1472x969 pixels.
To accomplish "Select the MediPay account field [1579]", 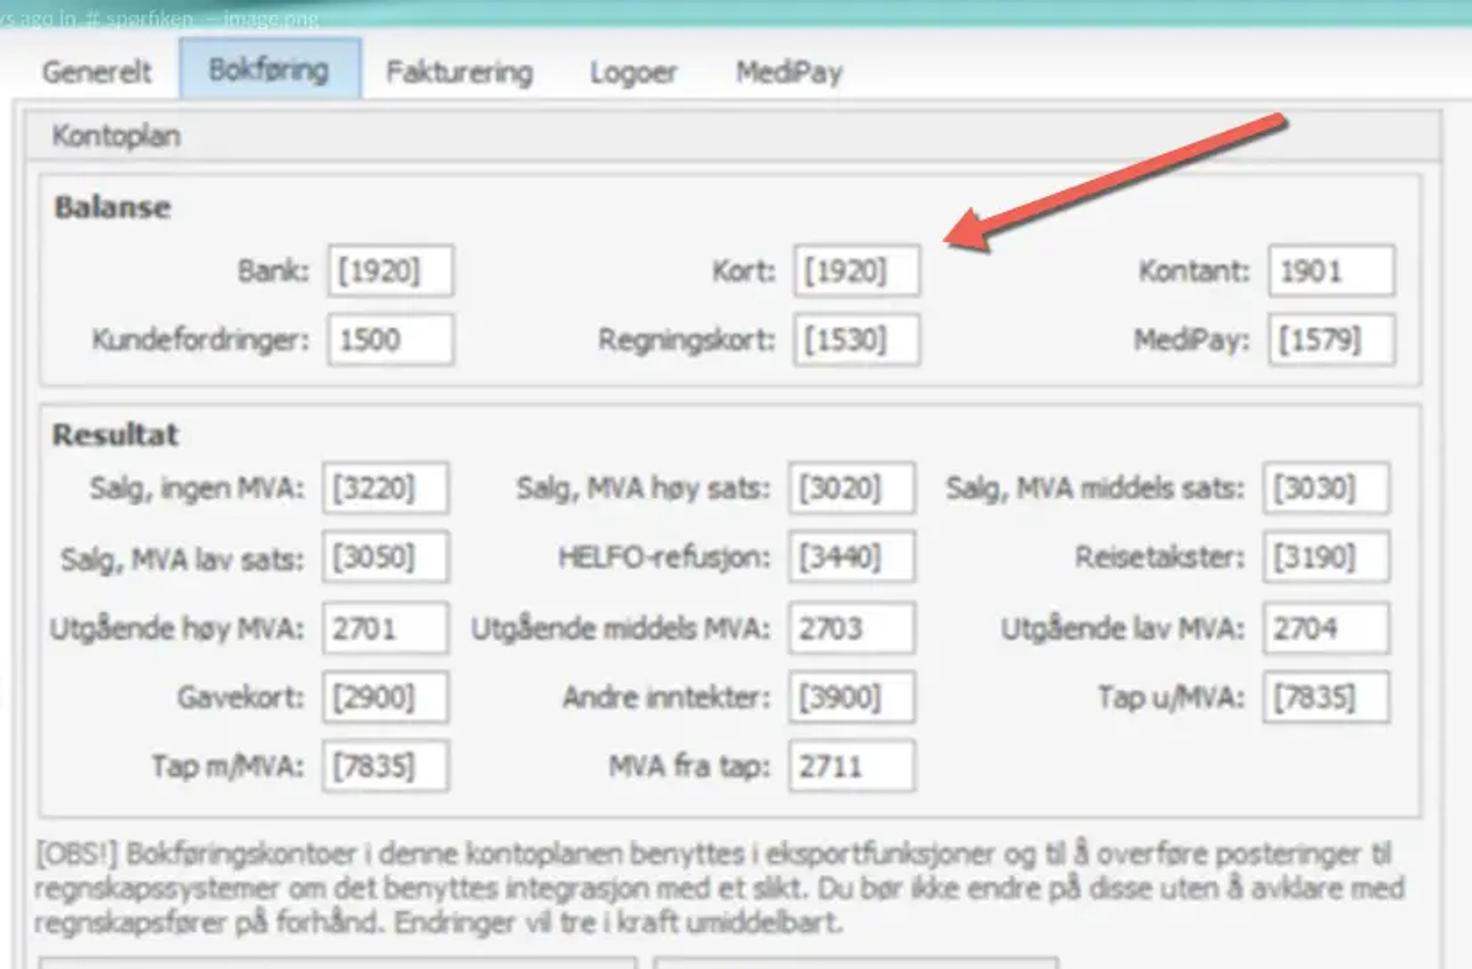I will (x=1330, y=340).
